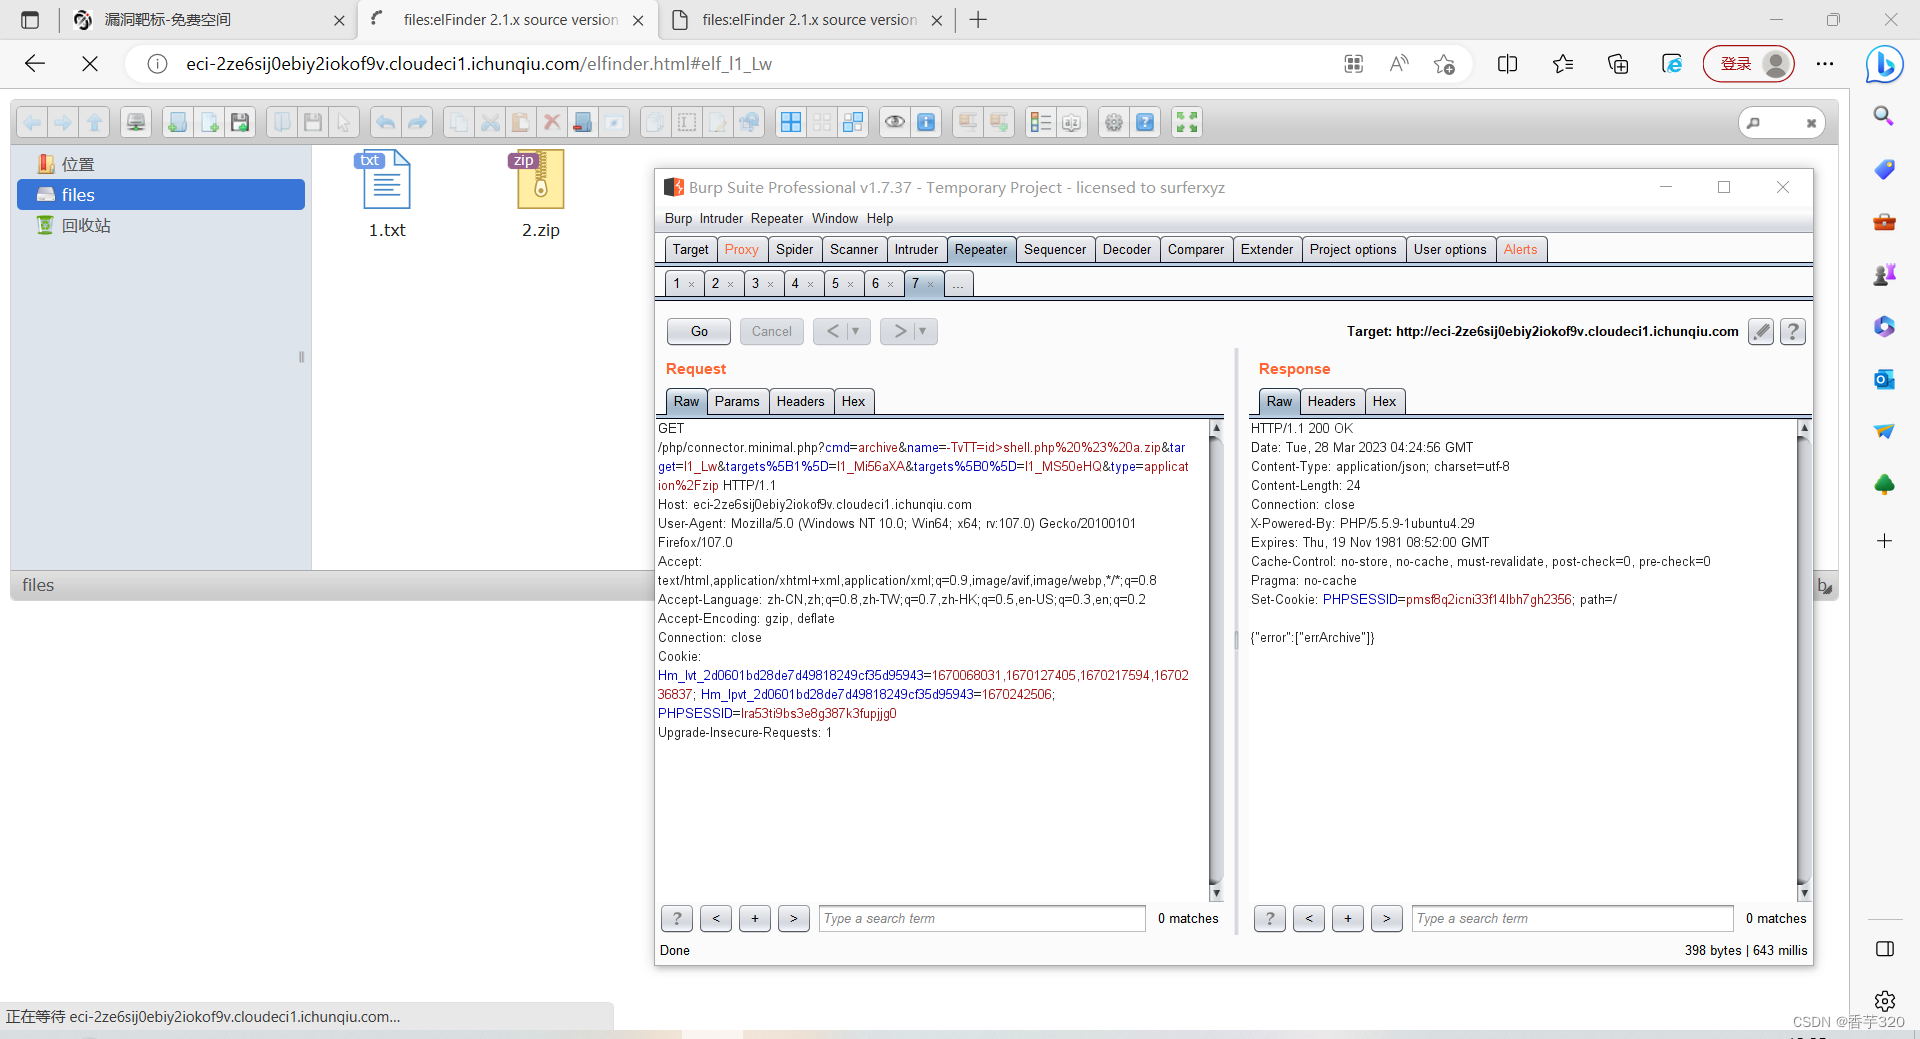Click the Request pane vertical scrollbar
The image size is (1920, 1039).
(x=1216, y=660)
